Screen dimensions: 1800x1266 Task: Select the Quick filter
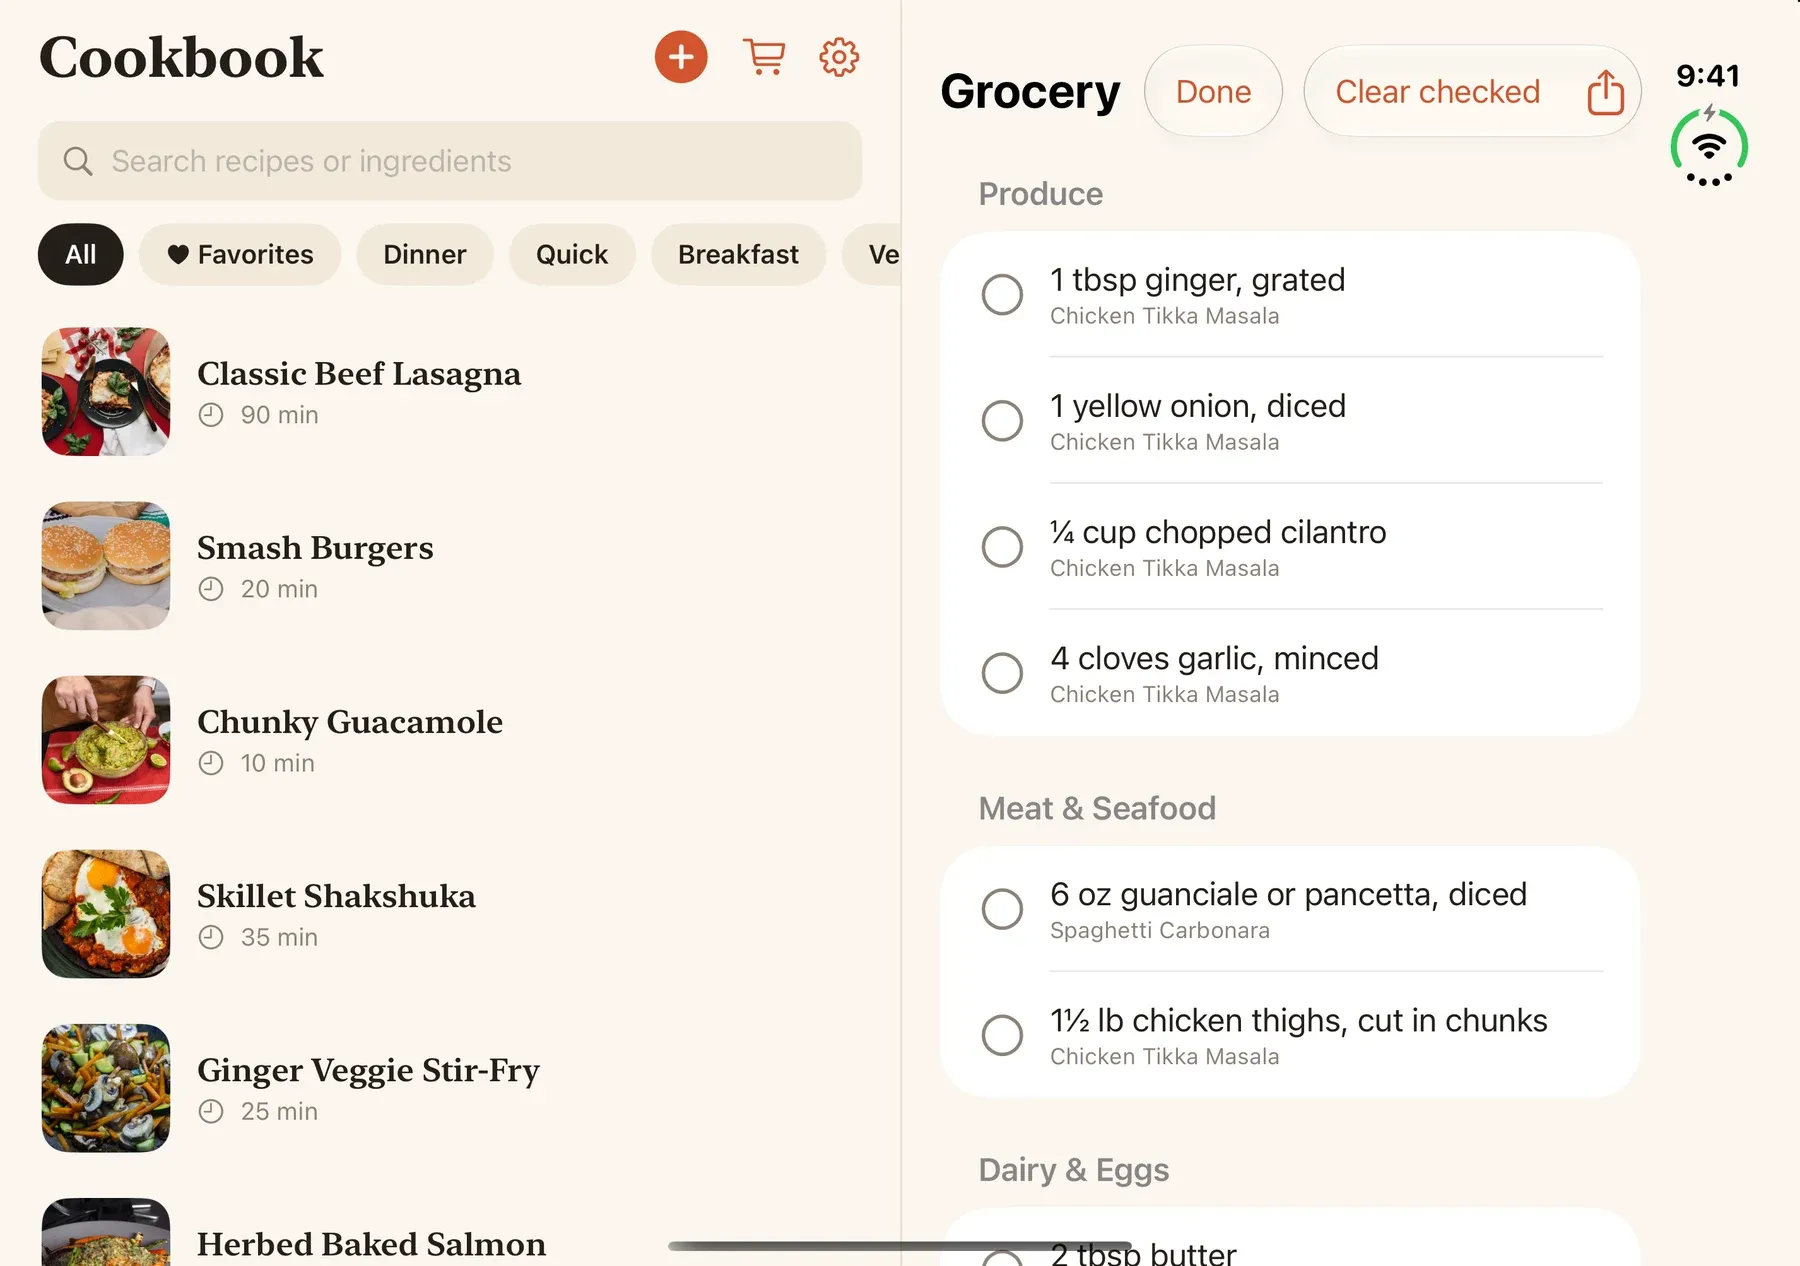pos(572,254)
